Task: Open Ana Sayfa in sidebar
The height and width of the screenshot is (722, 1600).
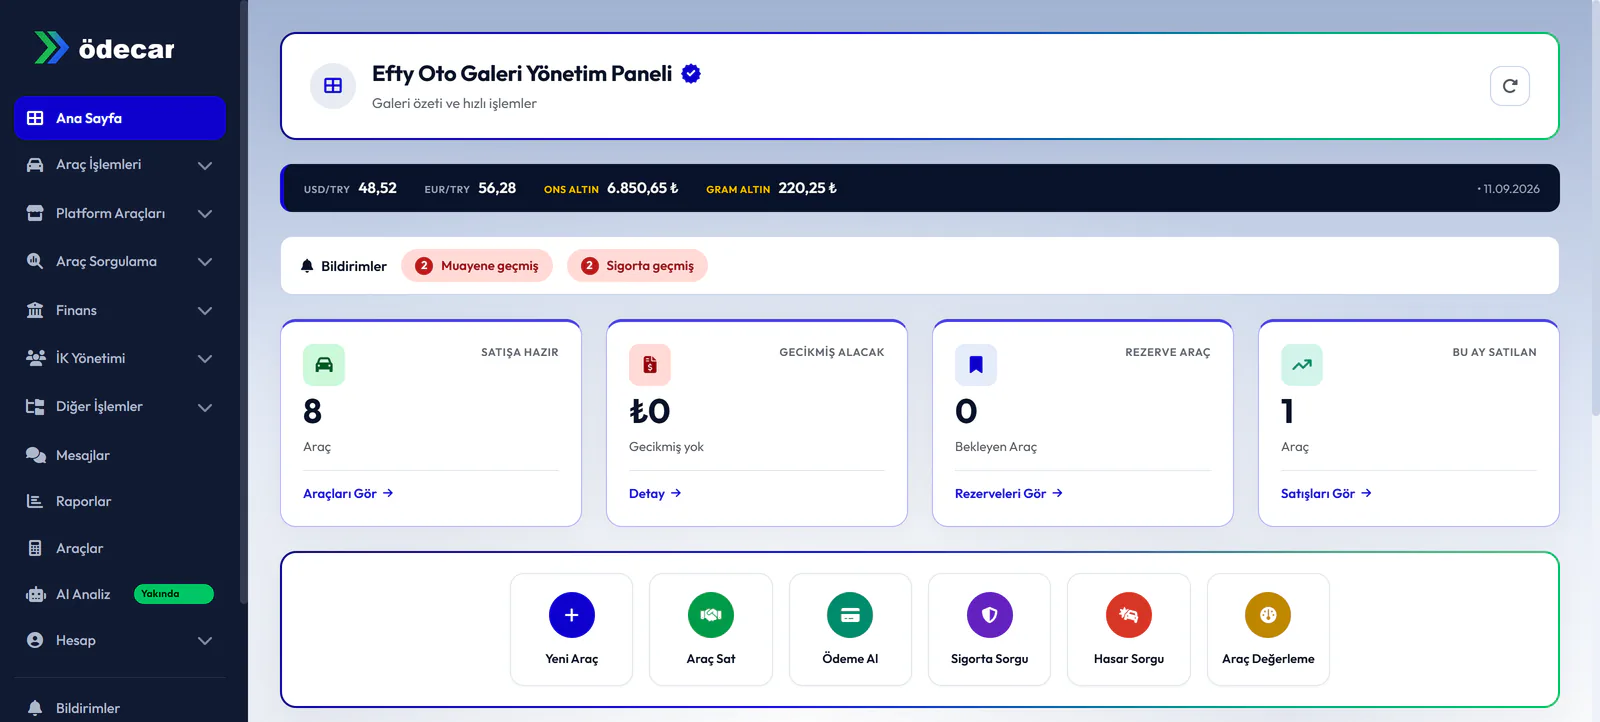Action: 120,118
